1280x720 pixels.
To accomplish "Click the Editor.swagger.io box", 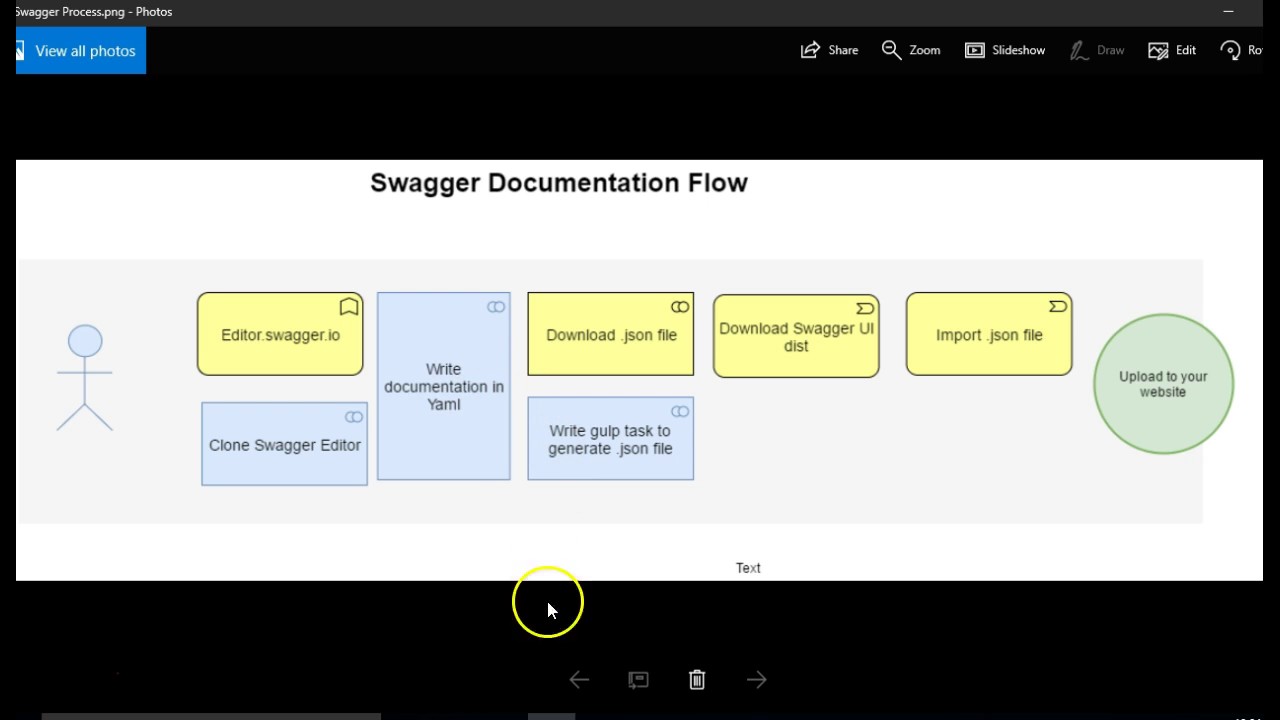I will pyautogui.click(x=280, y=334).
